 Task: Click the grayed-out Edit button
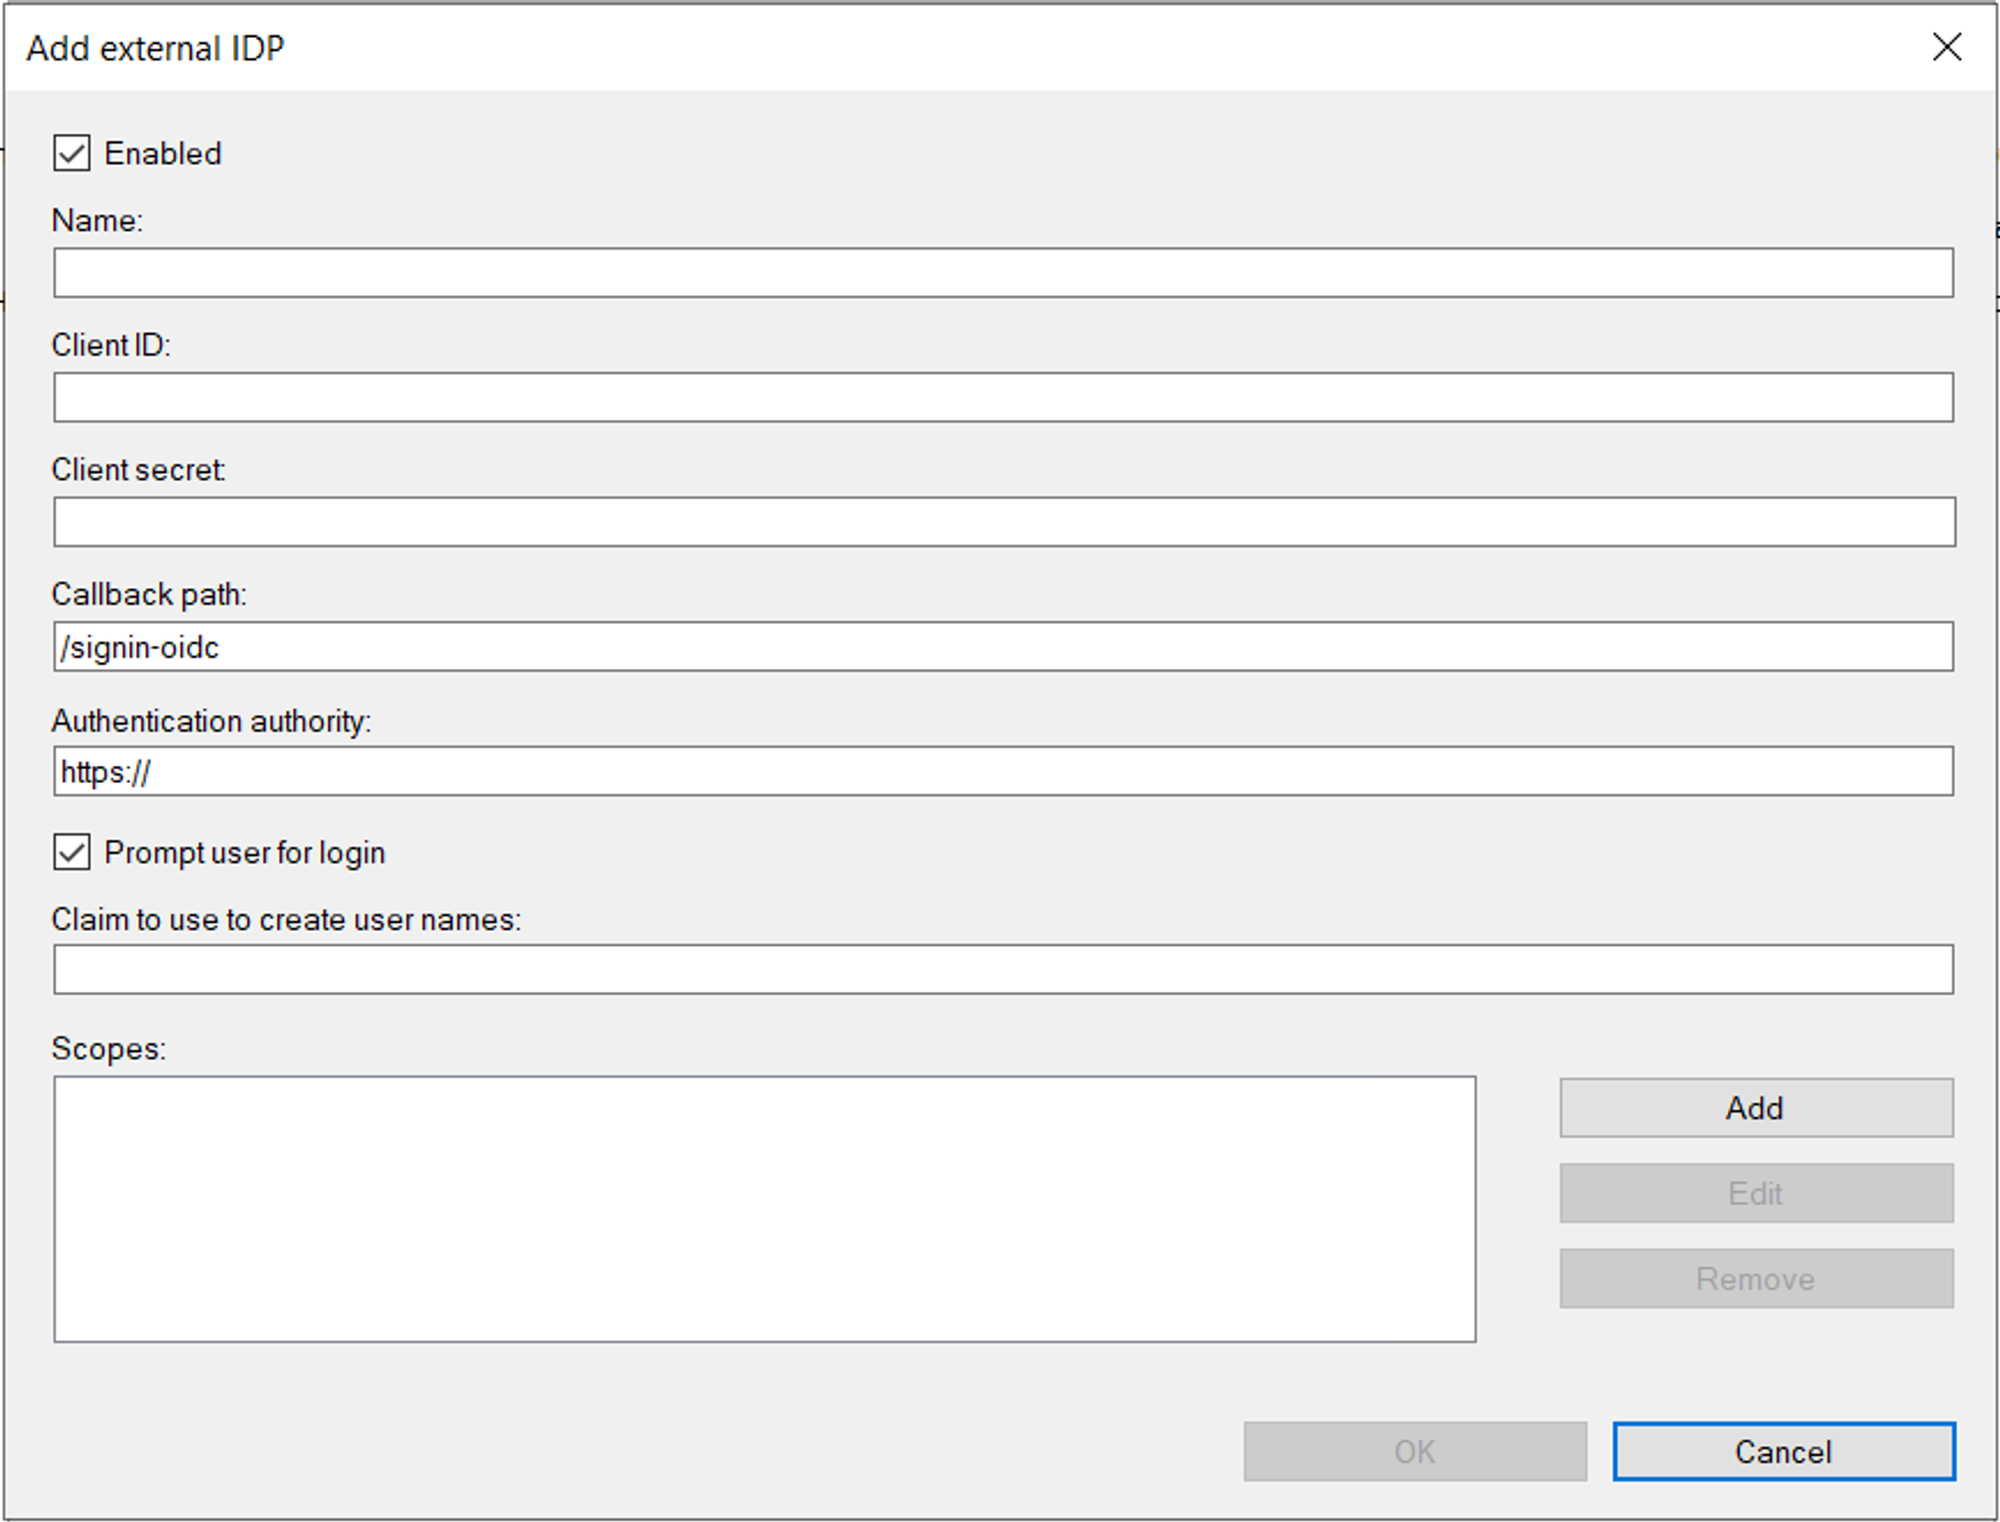click(1754, 1192)
